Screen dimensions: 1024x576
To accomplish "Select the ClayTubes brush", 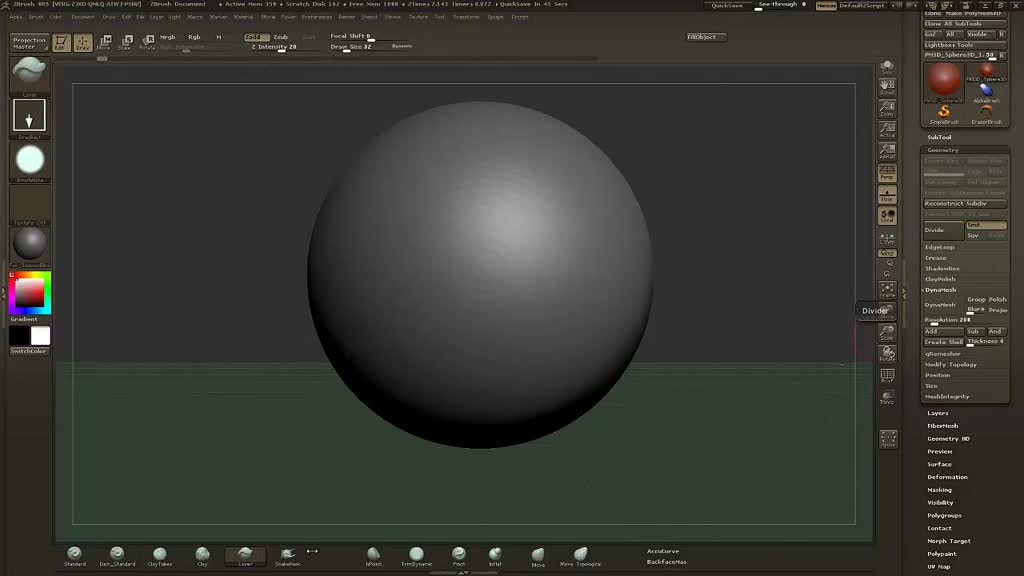I will coord(160,554).
